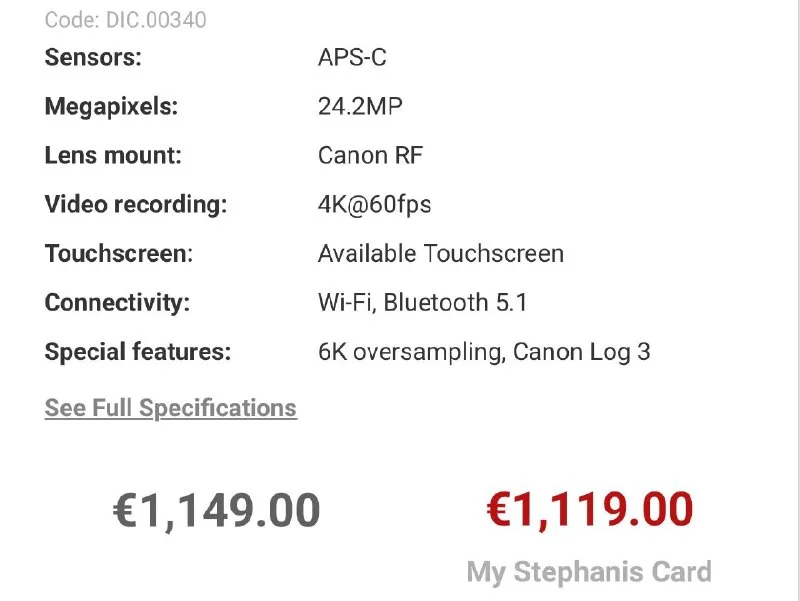This screenshot has width=800, height=601.
Task: Click the Canon RF value
Action: tap(370, 155)
